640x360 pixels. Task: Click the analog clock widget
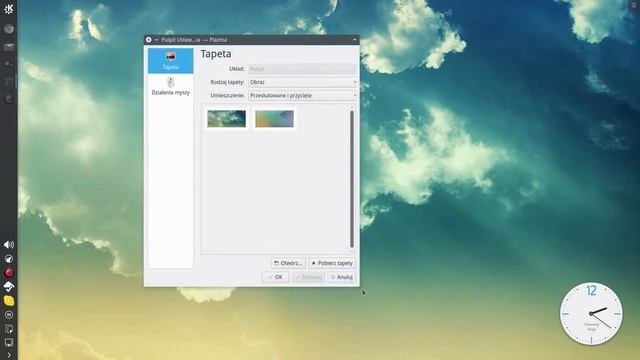pos(591,313)
